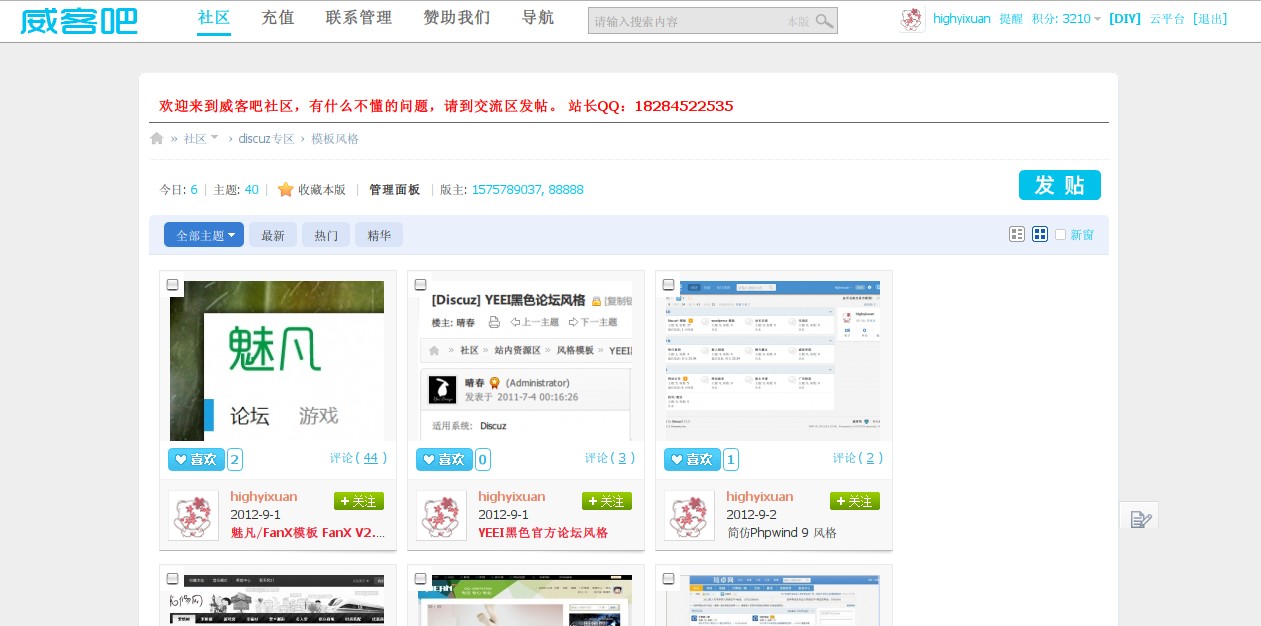Image resolution: width=1261 pixels, height=626 pixels.
Task: Open the Phpwind 9 screenshot thumbnail
Action: [773, 361]
